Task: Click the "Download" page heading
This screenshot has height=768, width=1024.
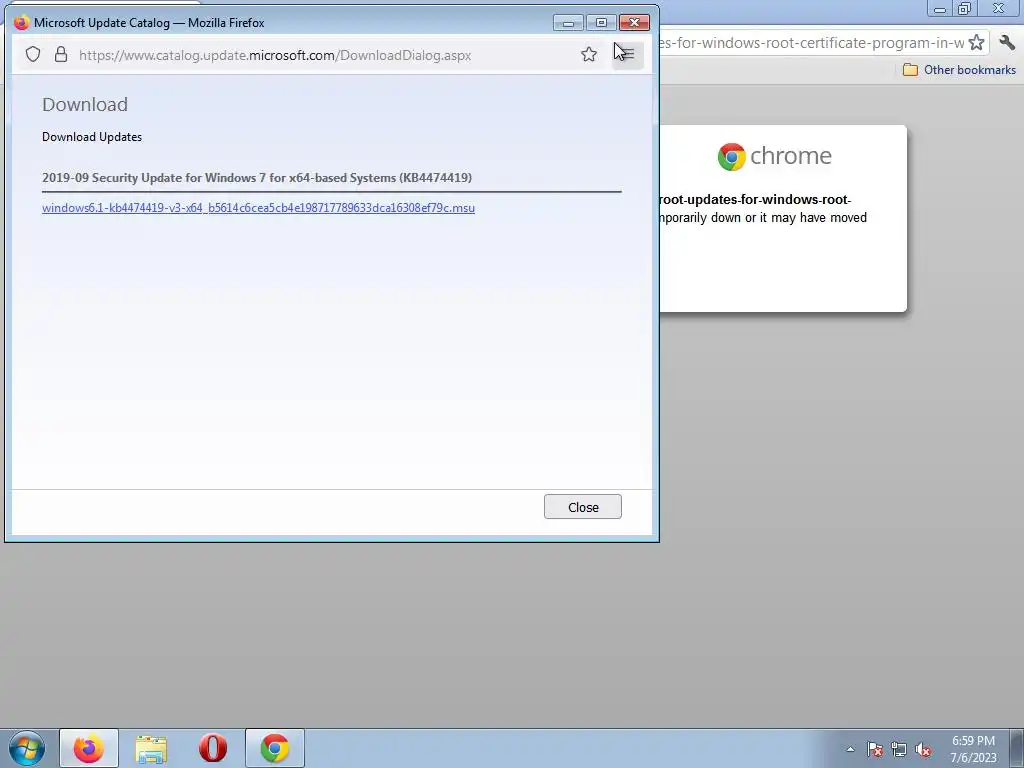Action: pyautogui.click(x=85, y=104)
